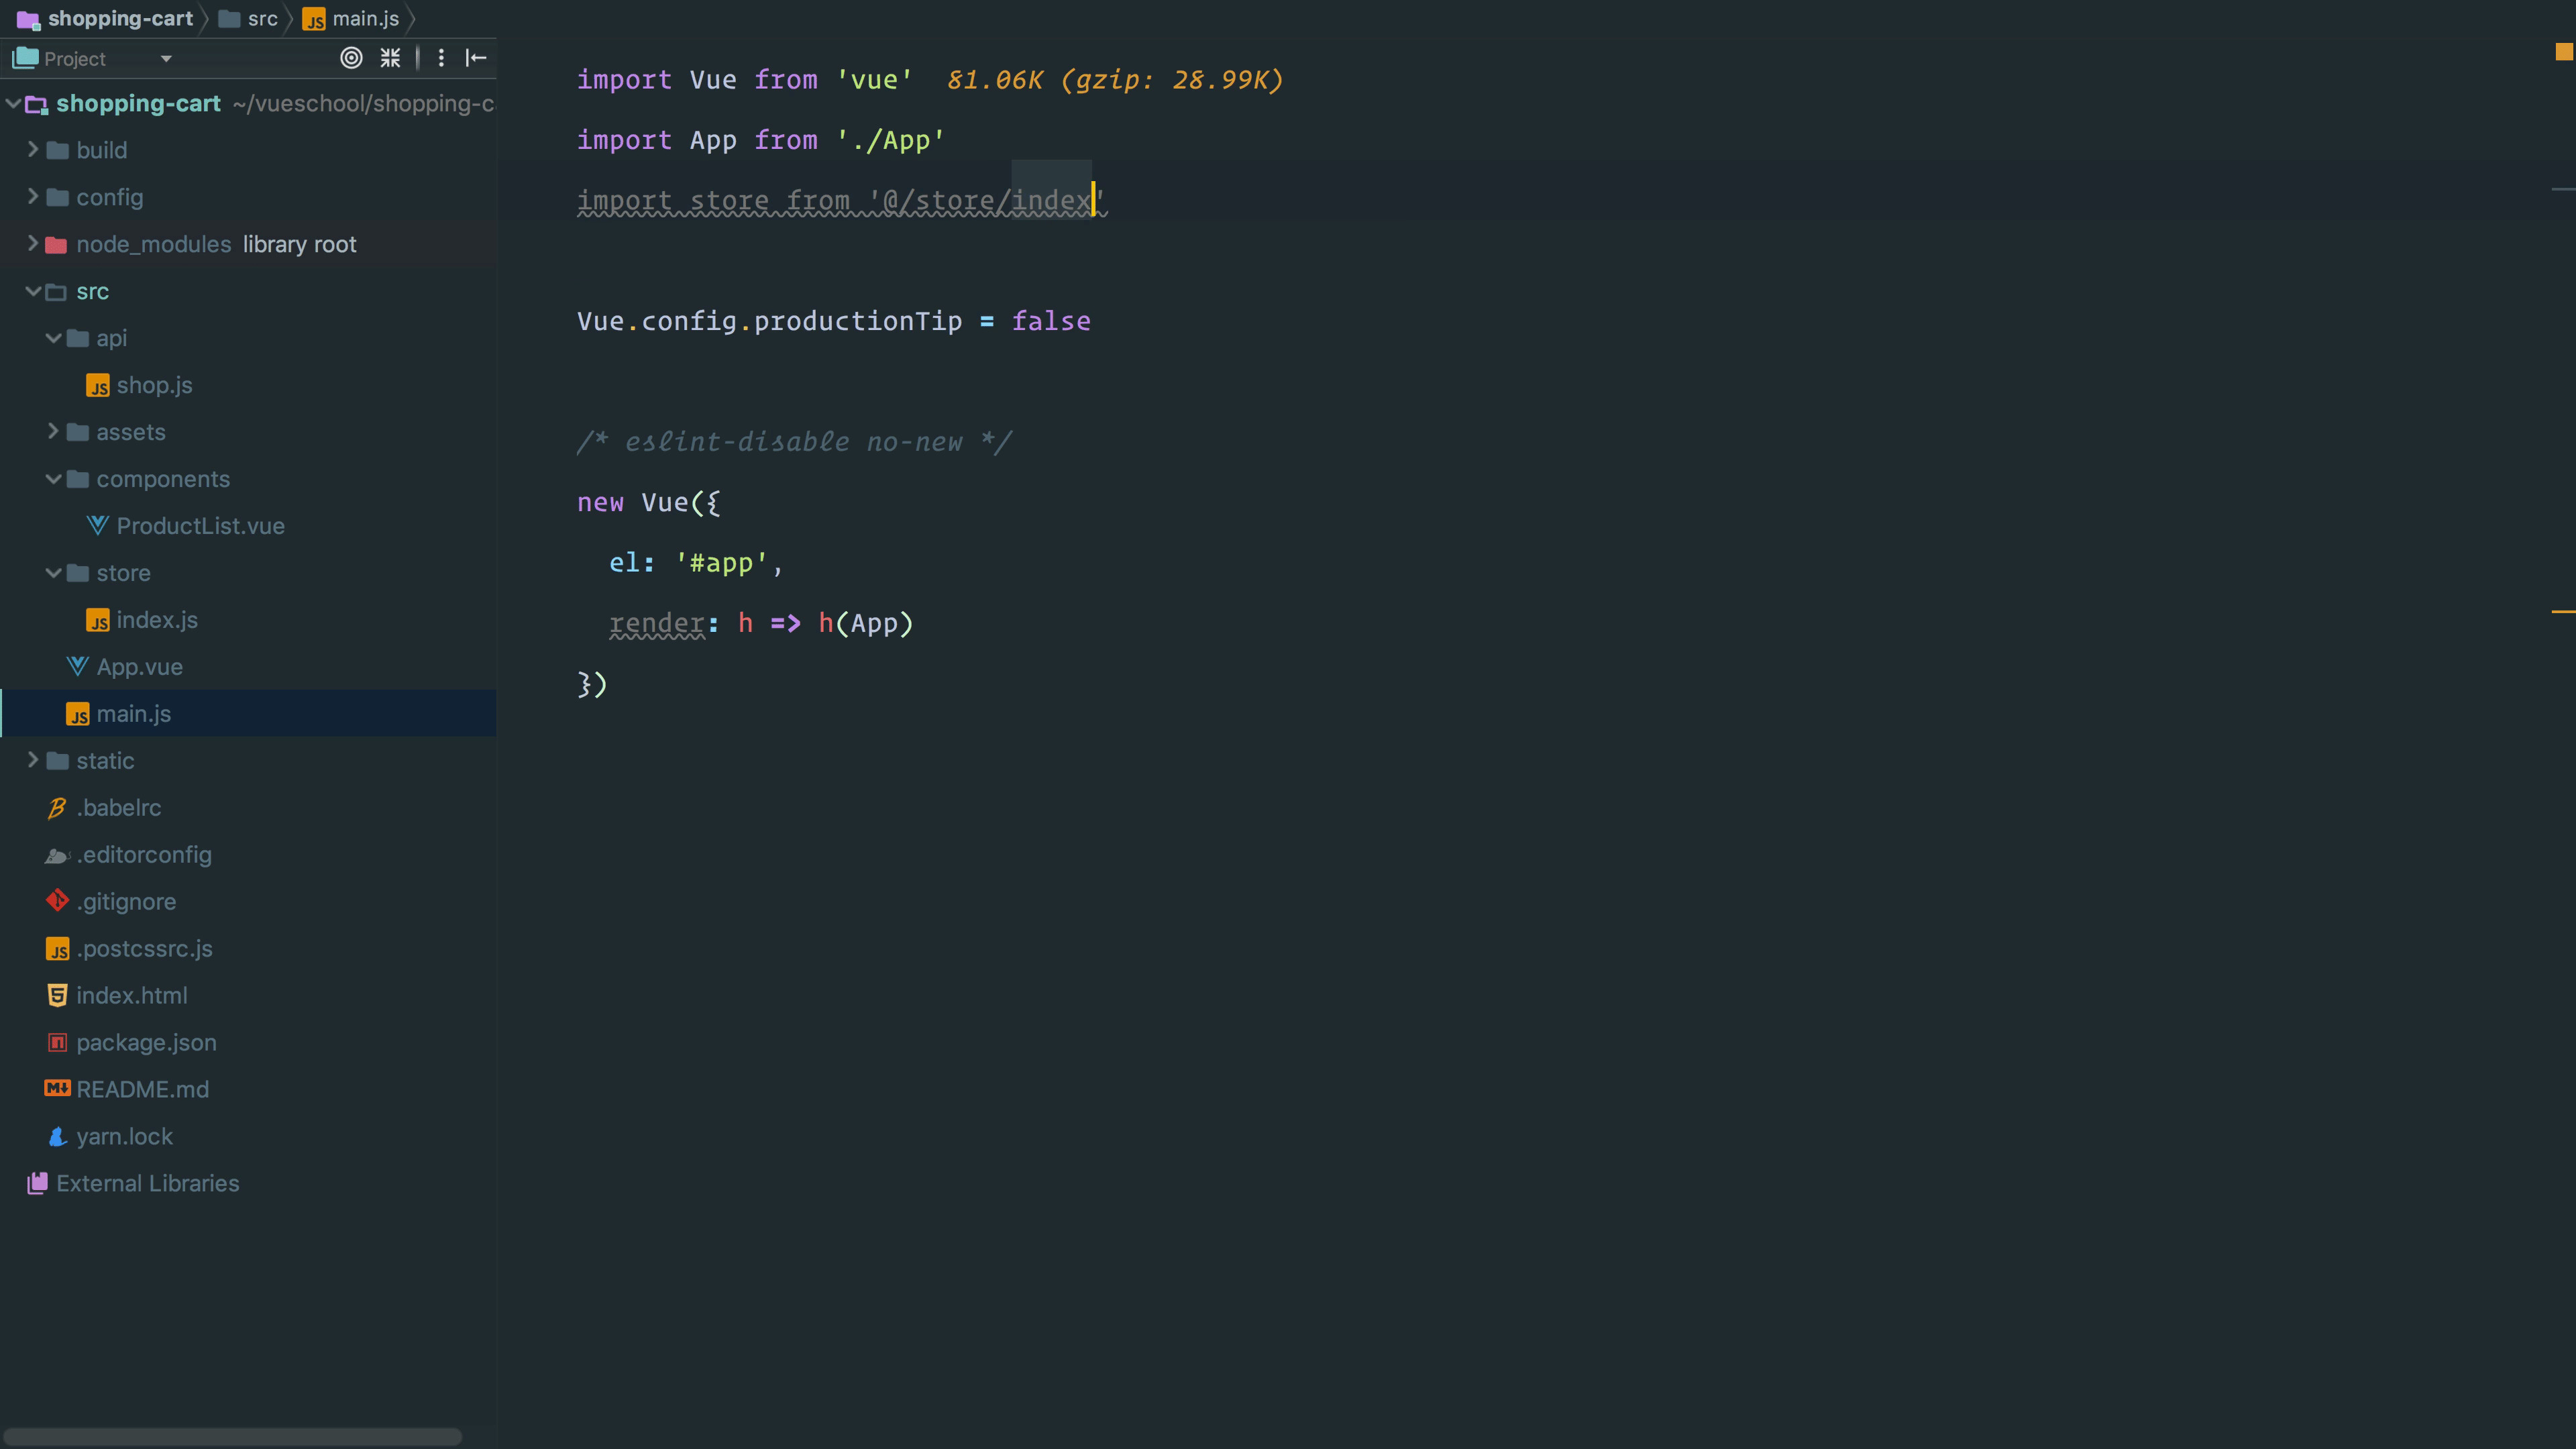Collapse the store folder

click(53, 573)
